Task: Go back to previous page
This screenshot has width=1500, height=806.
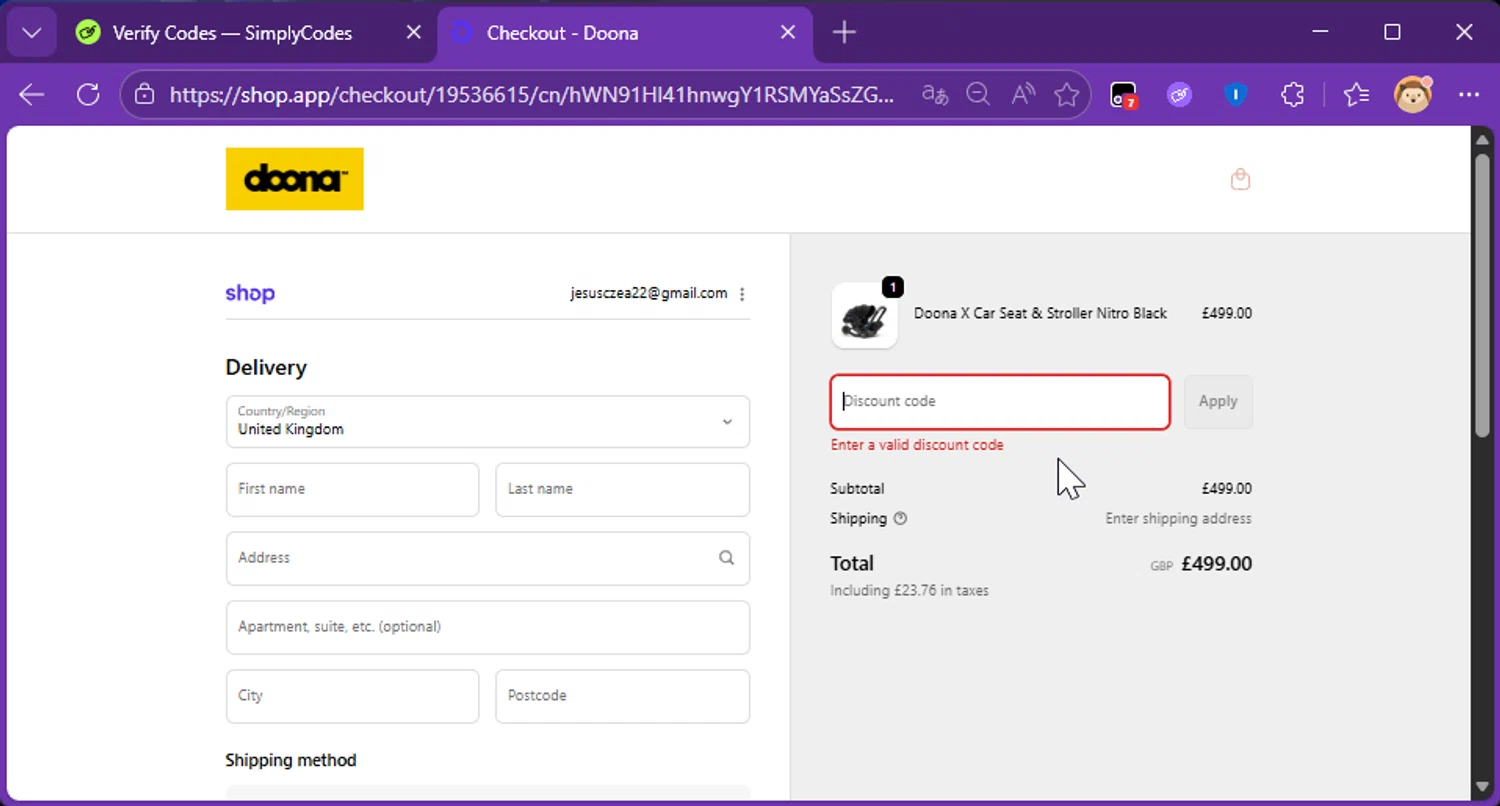Action: 32,95
